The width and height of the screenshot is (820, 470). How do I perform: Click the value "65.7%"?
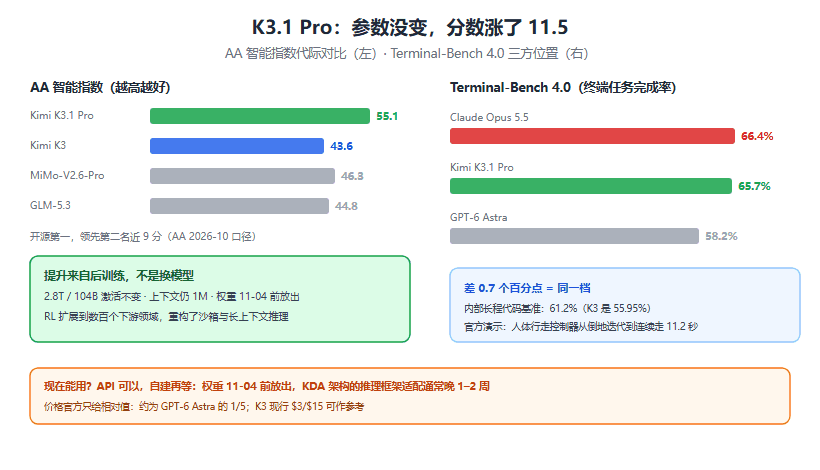tap(754, 186)
